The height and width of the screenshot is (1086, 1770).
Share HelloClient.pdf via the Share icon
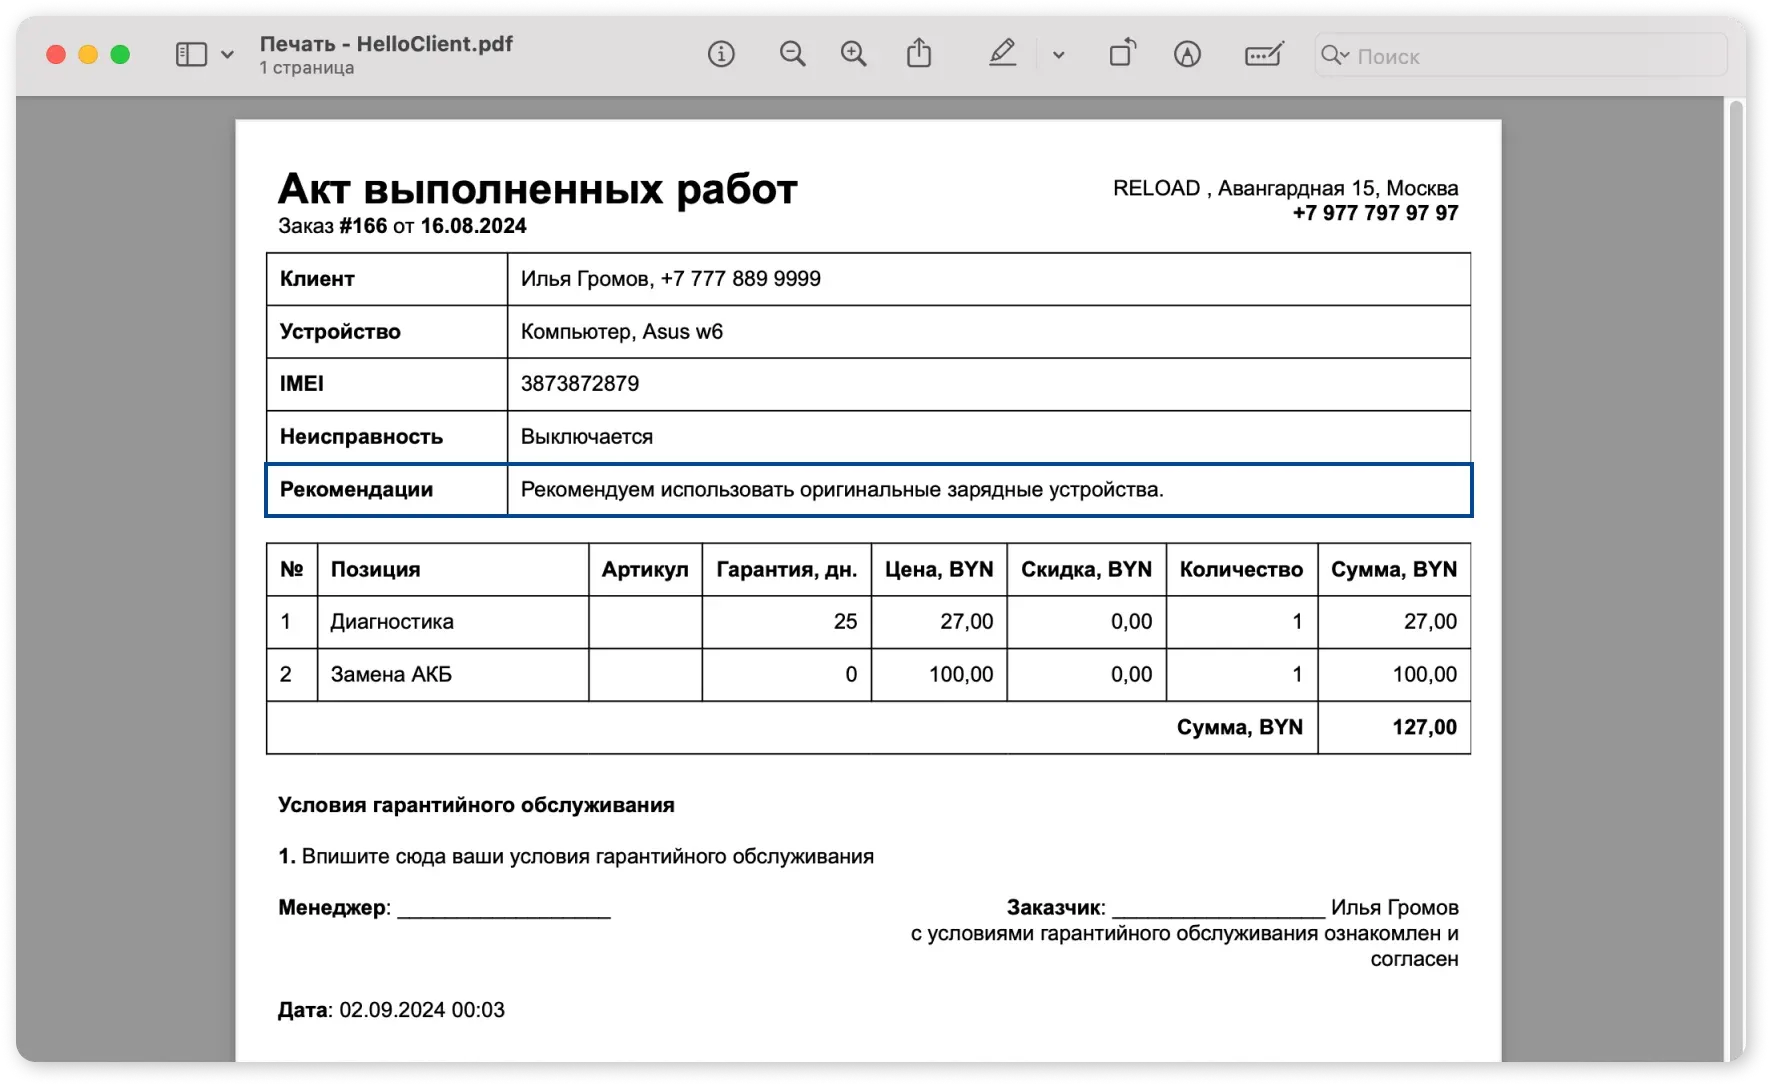tap(920, 54)
